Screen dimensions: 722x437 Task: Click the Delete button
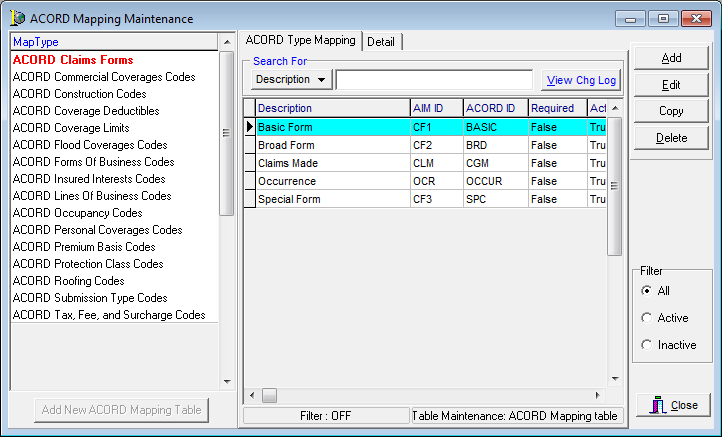click(x=671, y=138)
